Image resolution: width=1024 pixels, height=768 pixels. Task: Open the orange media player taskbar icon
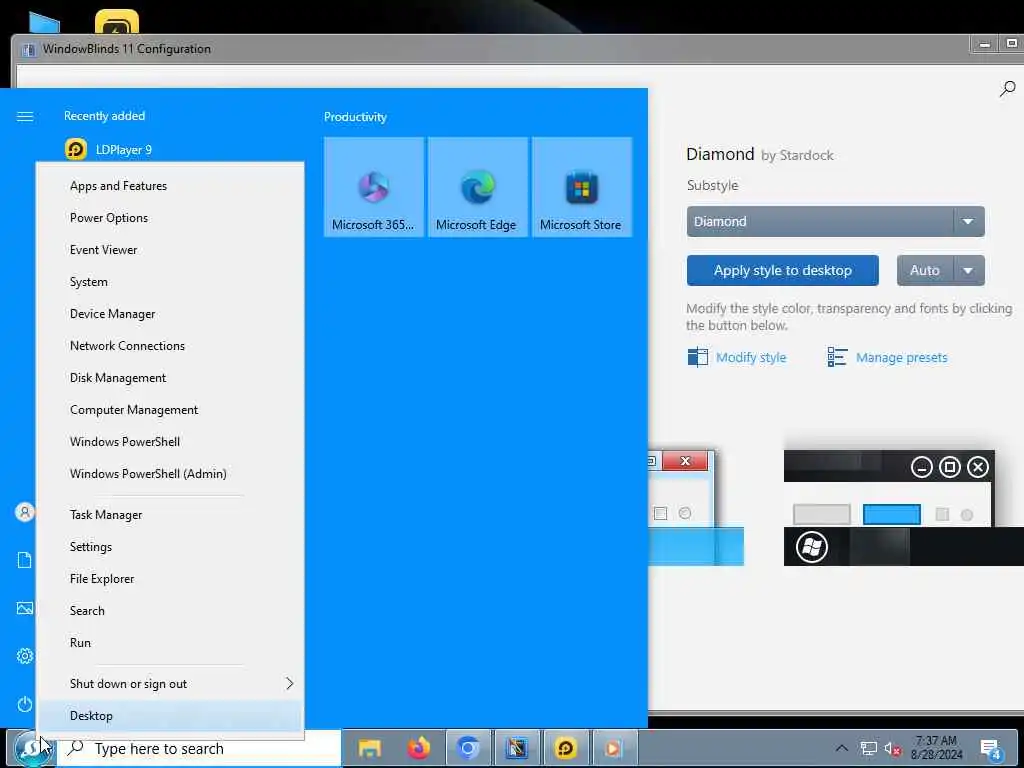pyautogui.click(x=614, y=748)
